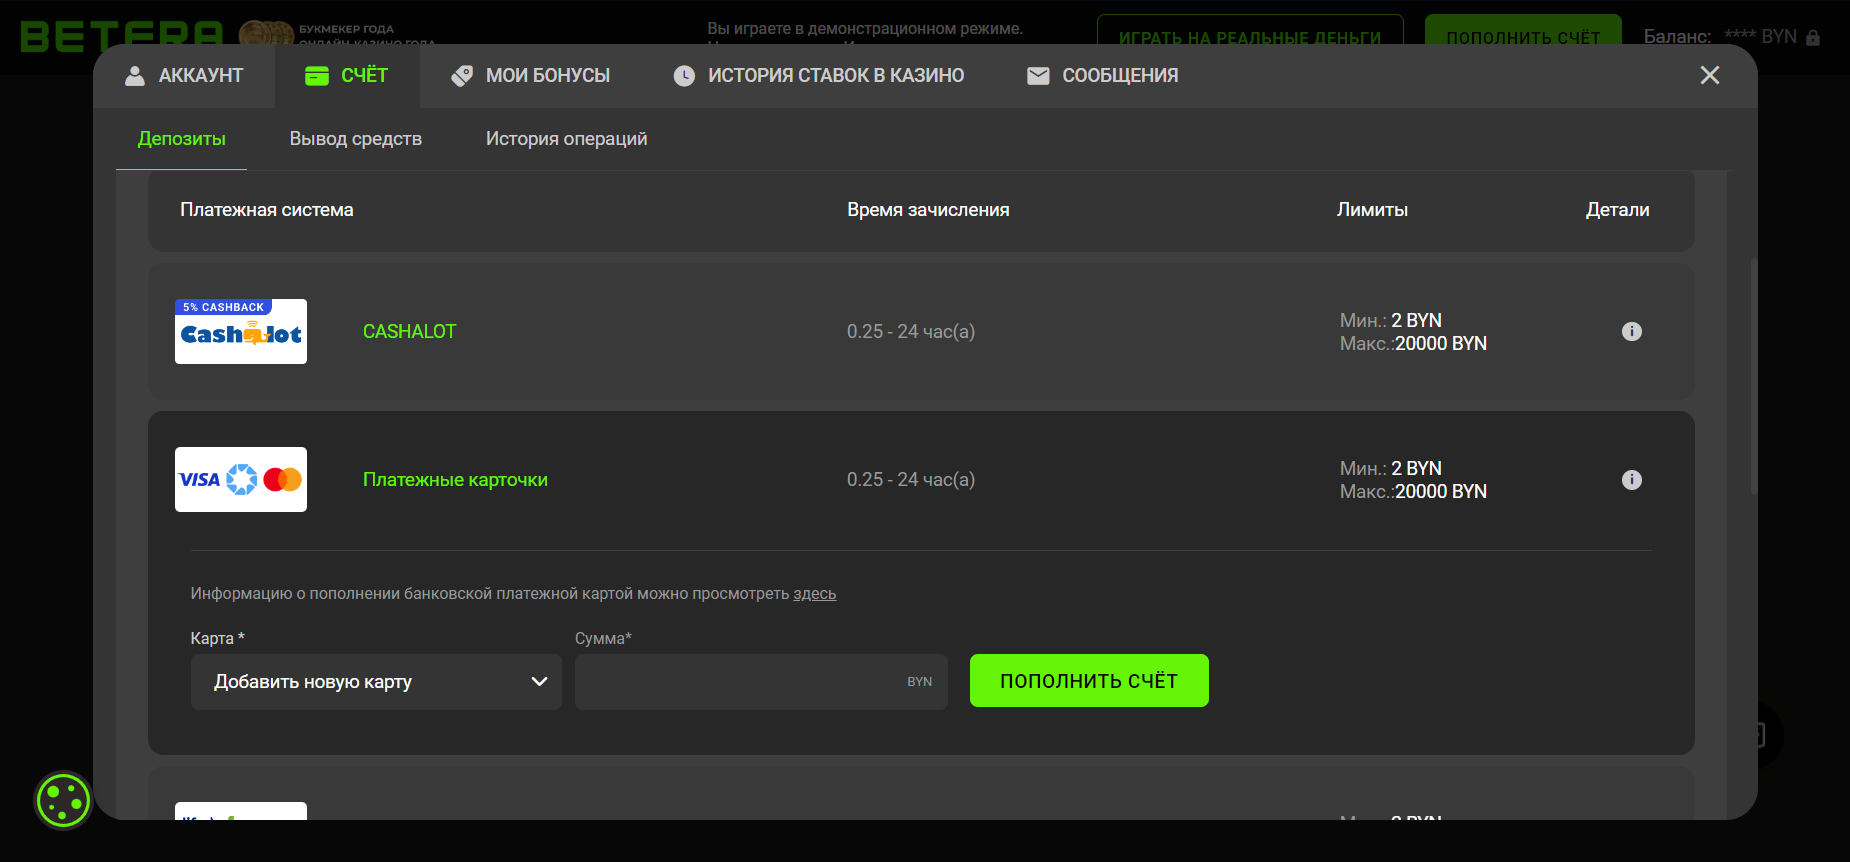
Task: Click the green Пополнить счёт deposit button
Action: [x=1089, y=681]
